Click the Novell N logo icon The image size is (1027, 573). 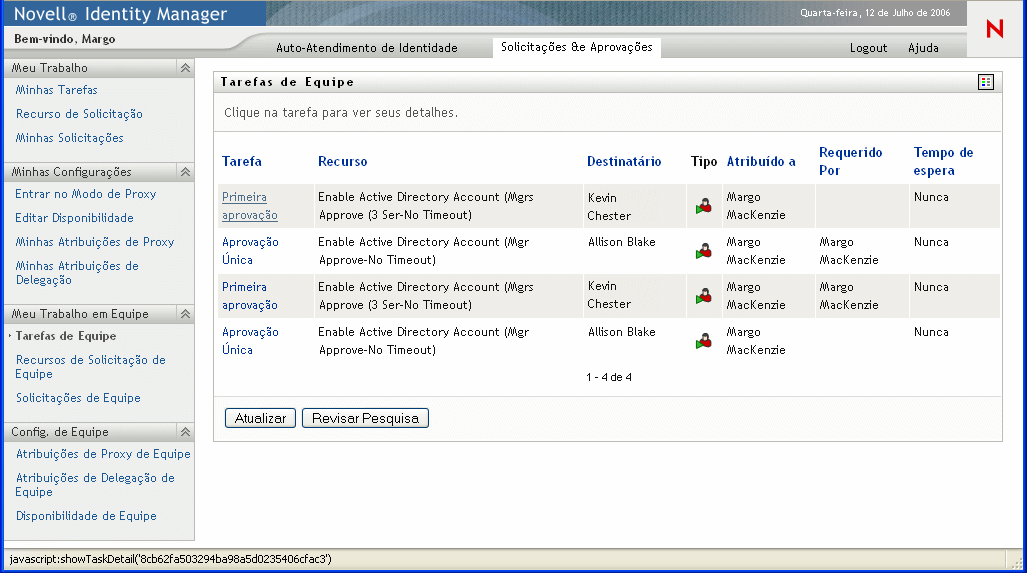coord(994,29)
